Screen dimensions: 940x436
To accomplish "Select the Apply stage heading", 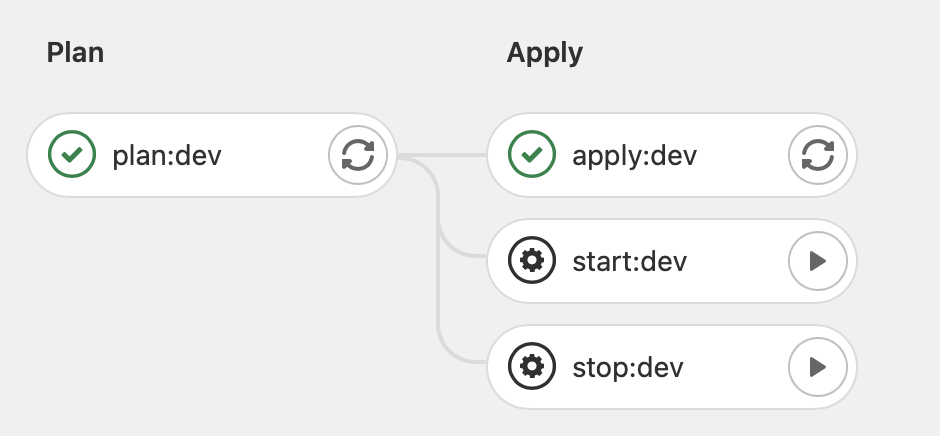I will [544, 53].
